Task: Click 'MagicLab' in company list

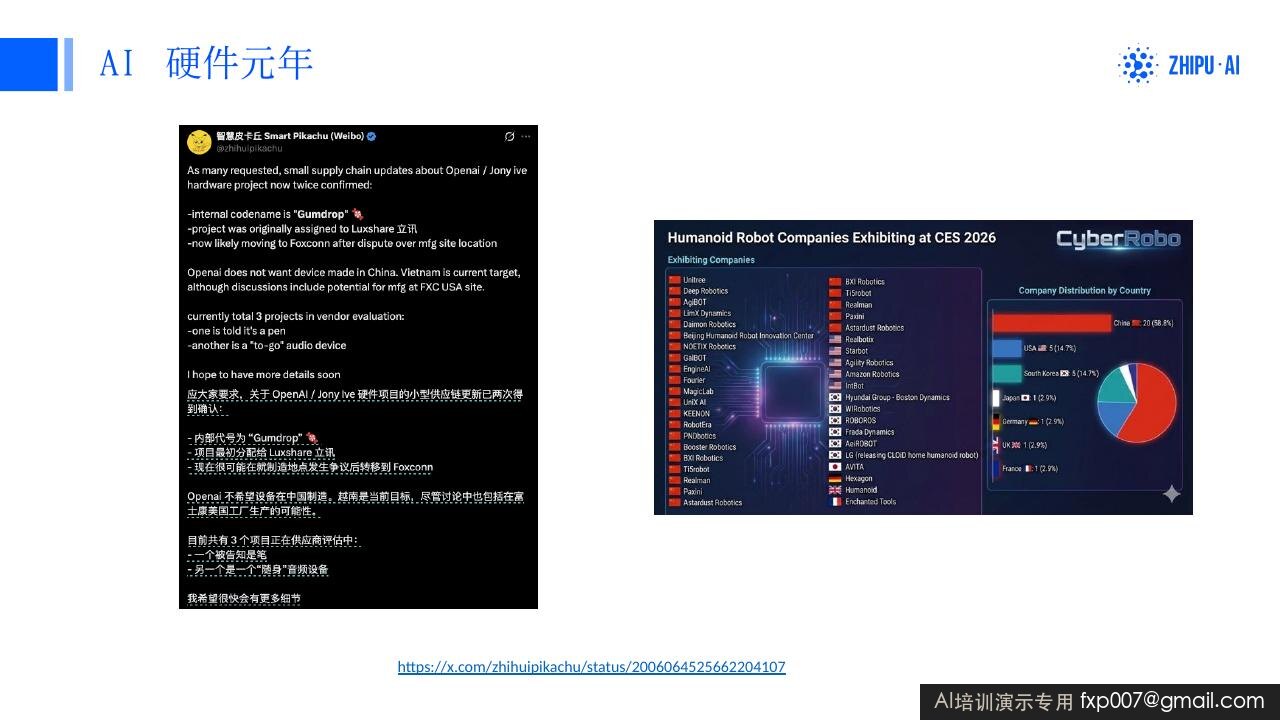Action: pos(699,391)
